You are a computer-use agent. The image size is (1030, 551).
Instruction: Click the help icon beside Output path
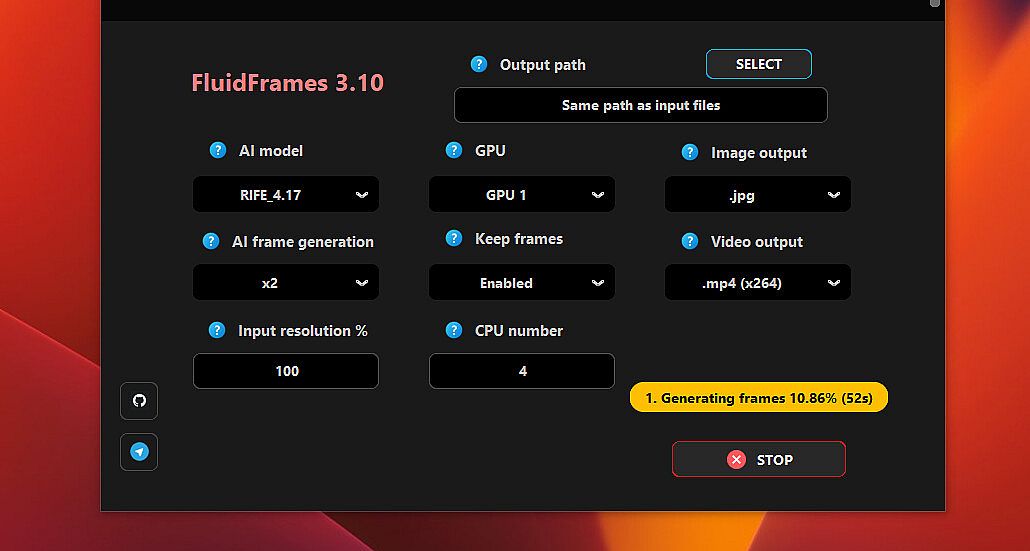point(479,64)
